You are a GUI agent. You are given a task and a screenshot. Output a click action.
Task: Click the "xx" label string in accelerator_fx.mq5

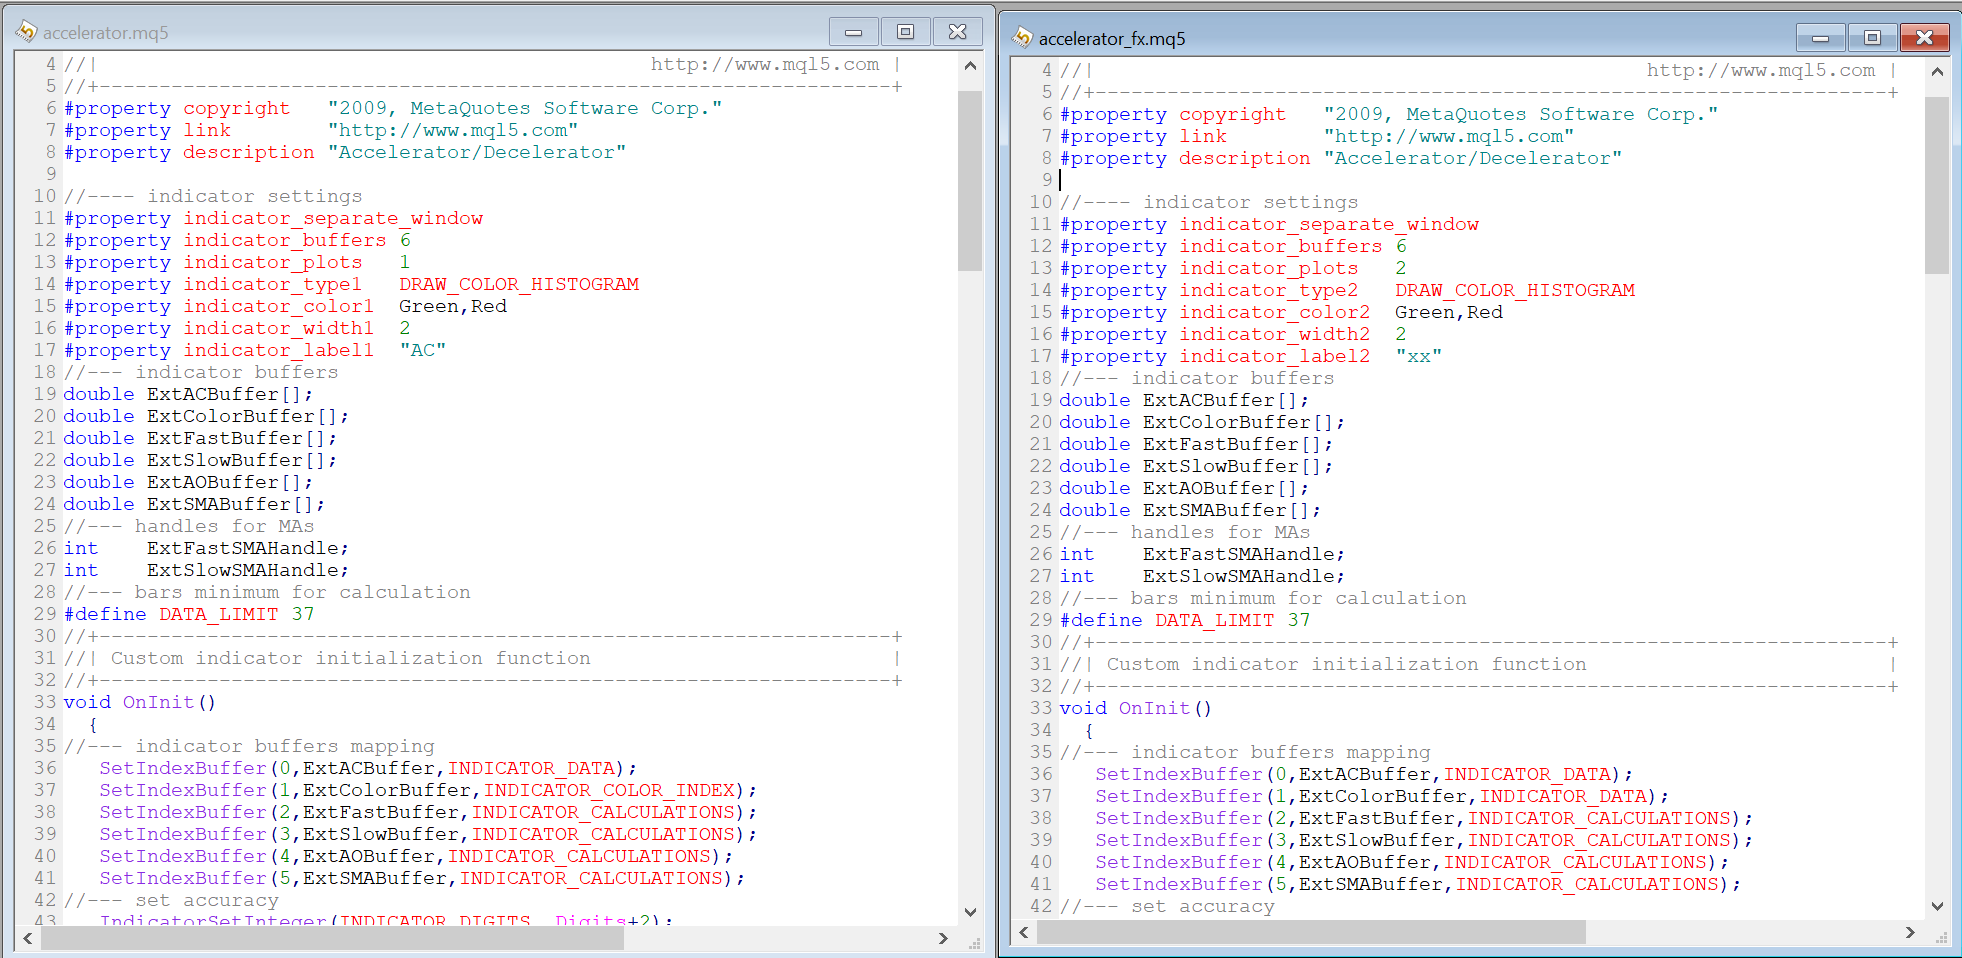click(x=1419, y=356)
